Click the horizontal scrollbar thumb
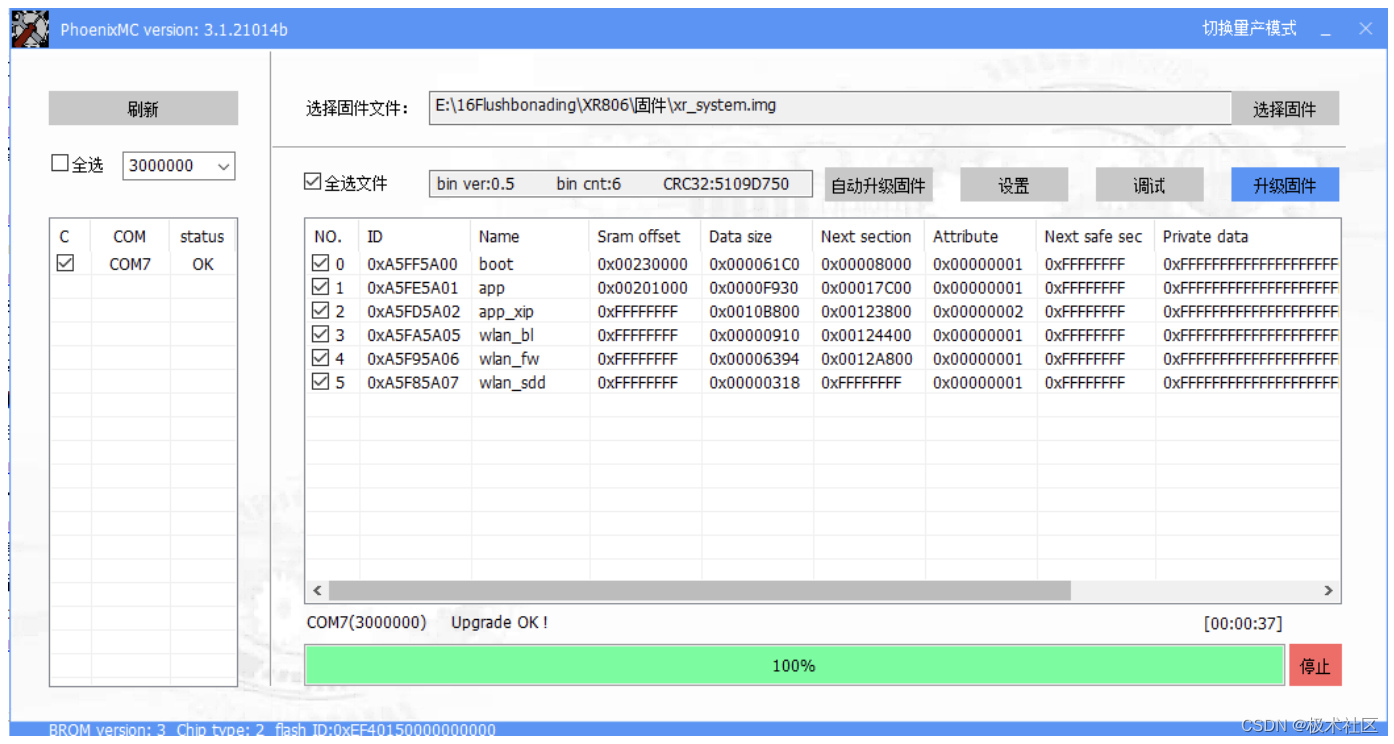Image resolution: width=1394 pixels, height=744 pixels. [699, 591]
